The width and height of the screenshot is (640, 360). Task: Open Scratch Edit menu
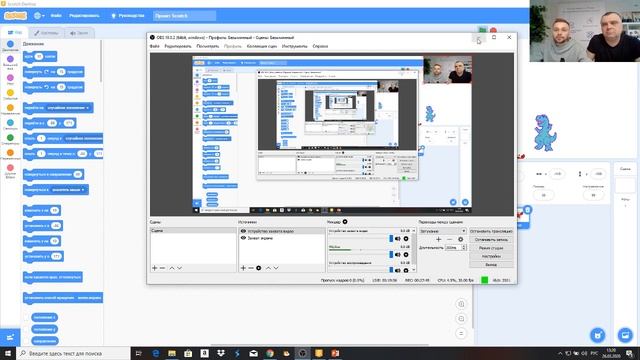tap(84, 16)
